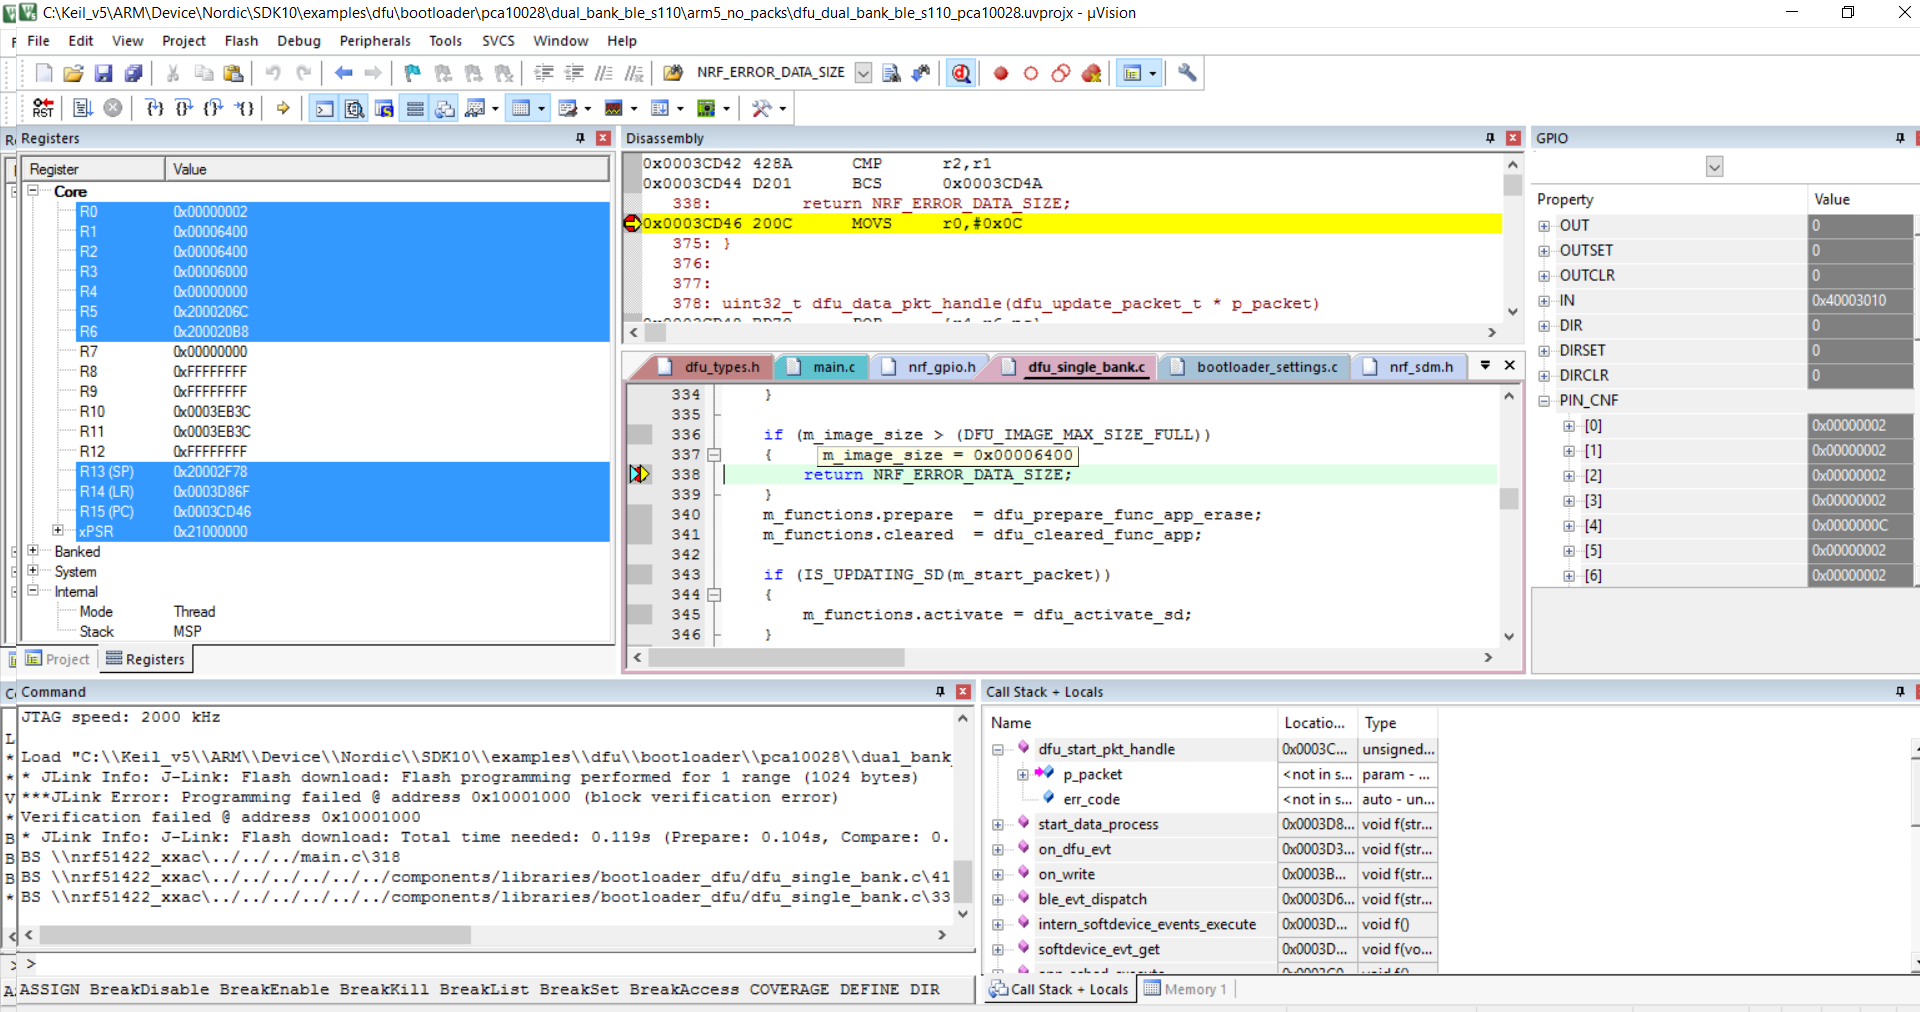Toggle the breakpoint marker at line 336
The image size is (1920, 1012).
click(639, 434)
